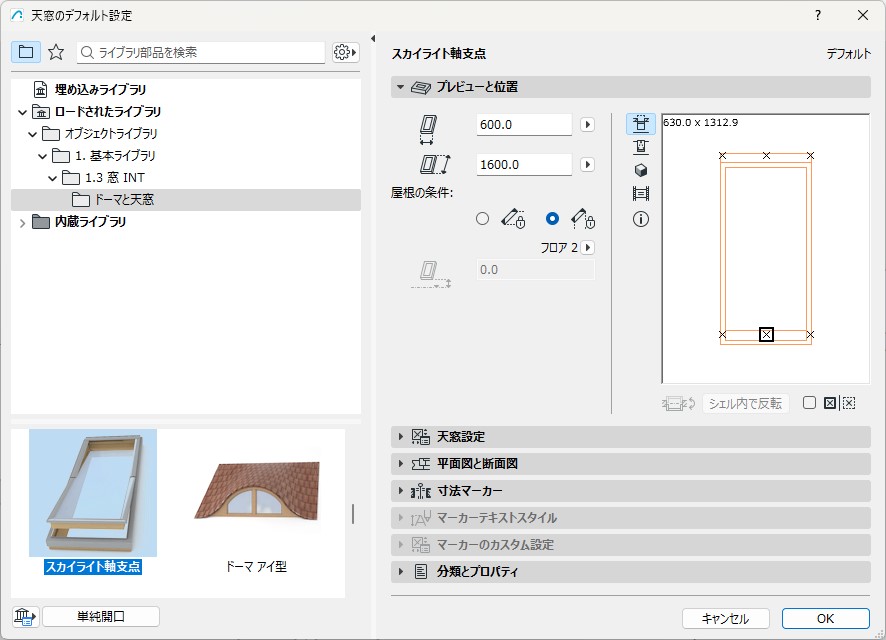Expand the 分類とプロパティ section

click(401, 572)
